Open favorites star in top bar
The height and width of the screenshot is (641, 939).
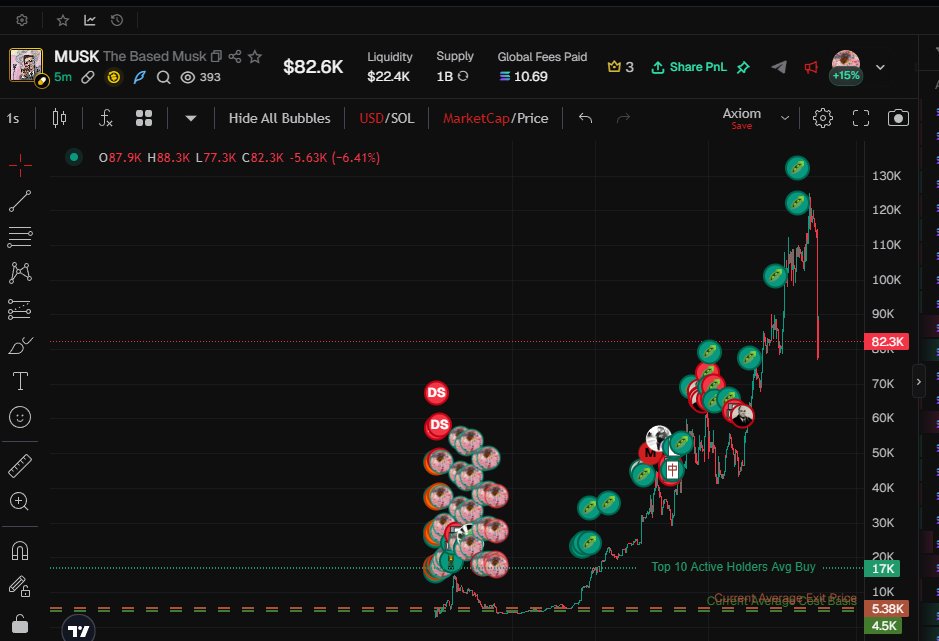[x=63, y=20]
